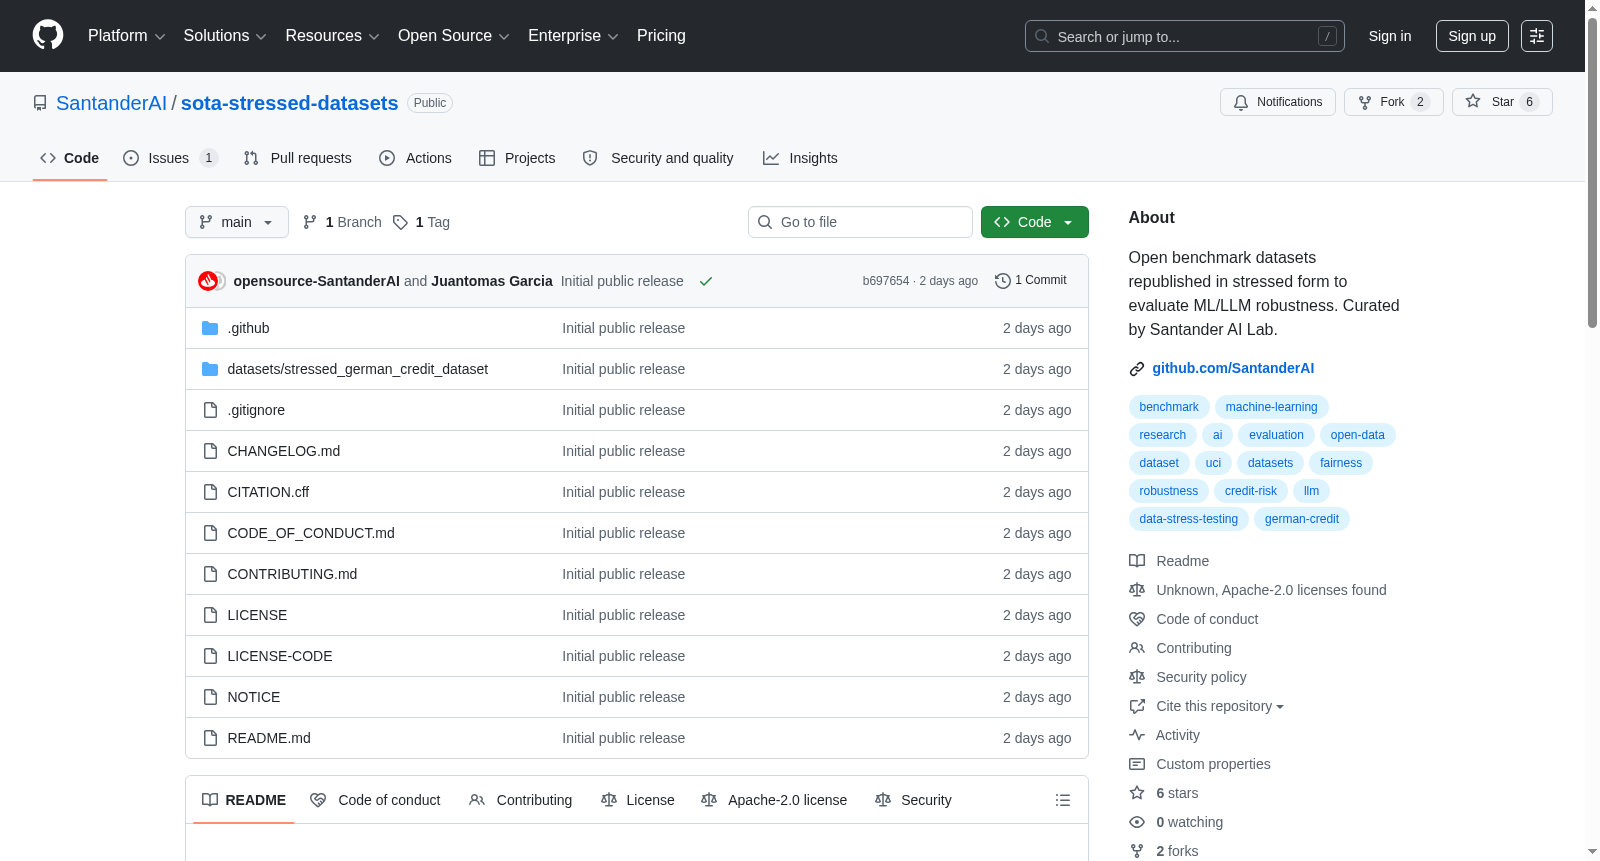The width and height of the screenshot is (1600, 861).
Task: View the 1 Tag link
Action: (421, 222)
